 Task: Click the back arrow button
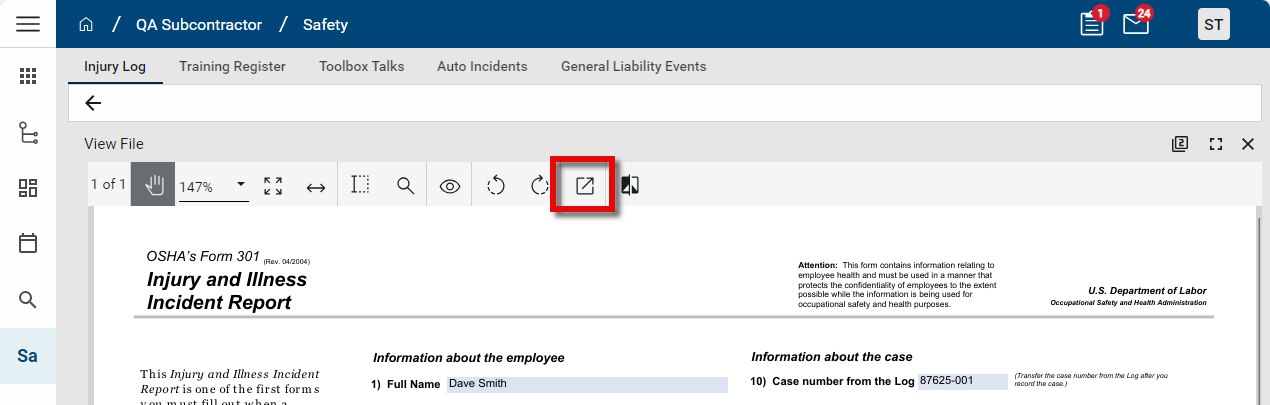click(93, 103)
